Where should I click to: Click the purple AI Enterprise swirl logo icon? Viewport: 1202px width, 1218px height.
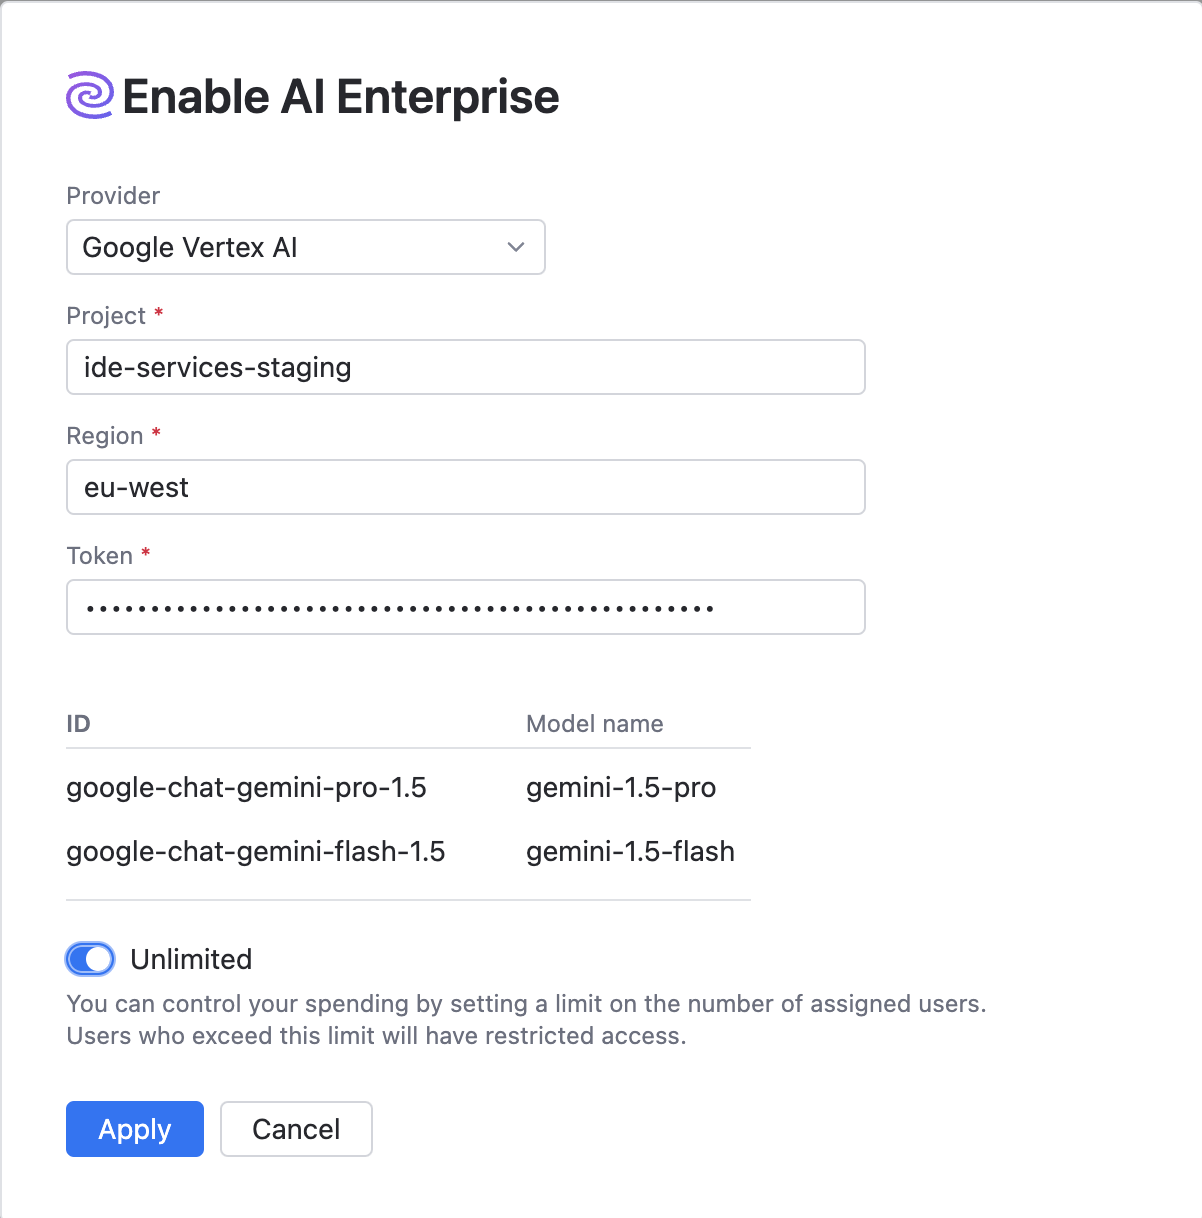coord(91,96)
